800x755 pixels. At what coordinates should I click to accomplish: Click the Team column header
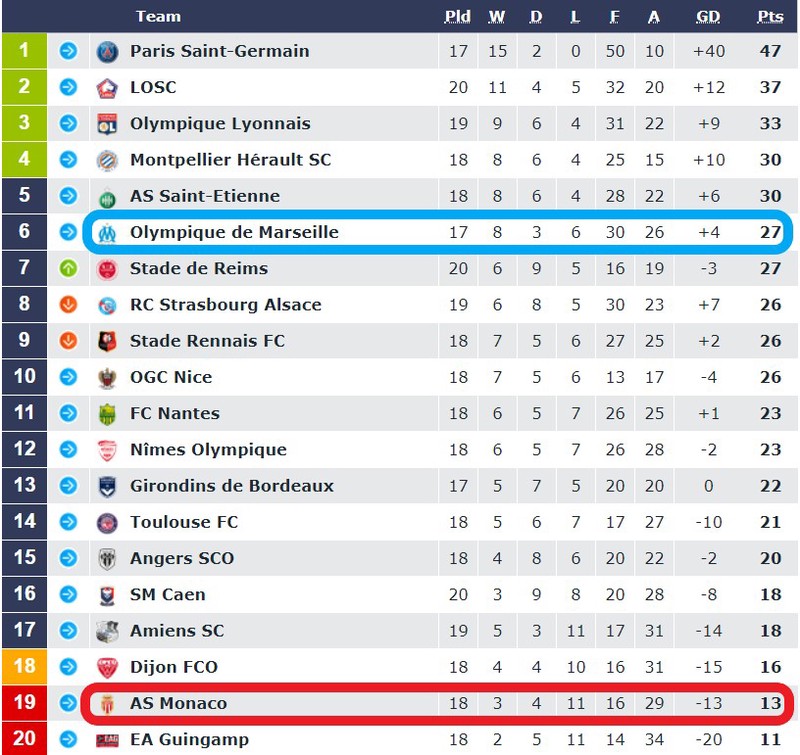click(x=158, y=17)
